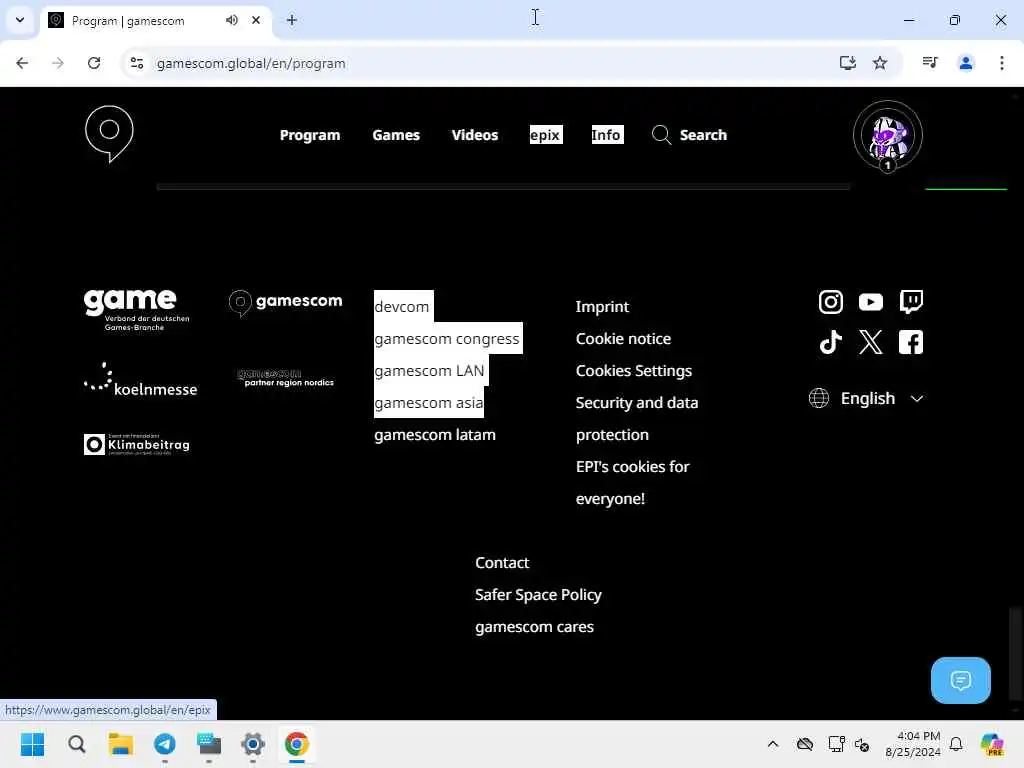1024x768 pixels.
Task: Click the gamescom pin logo in header
Action: [x=109, y=134]
